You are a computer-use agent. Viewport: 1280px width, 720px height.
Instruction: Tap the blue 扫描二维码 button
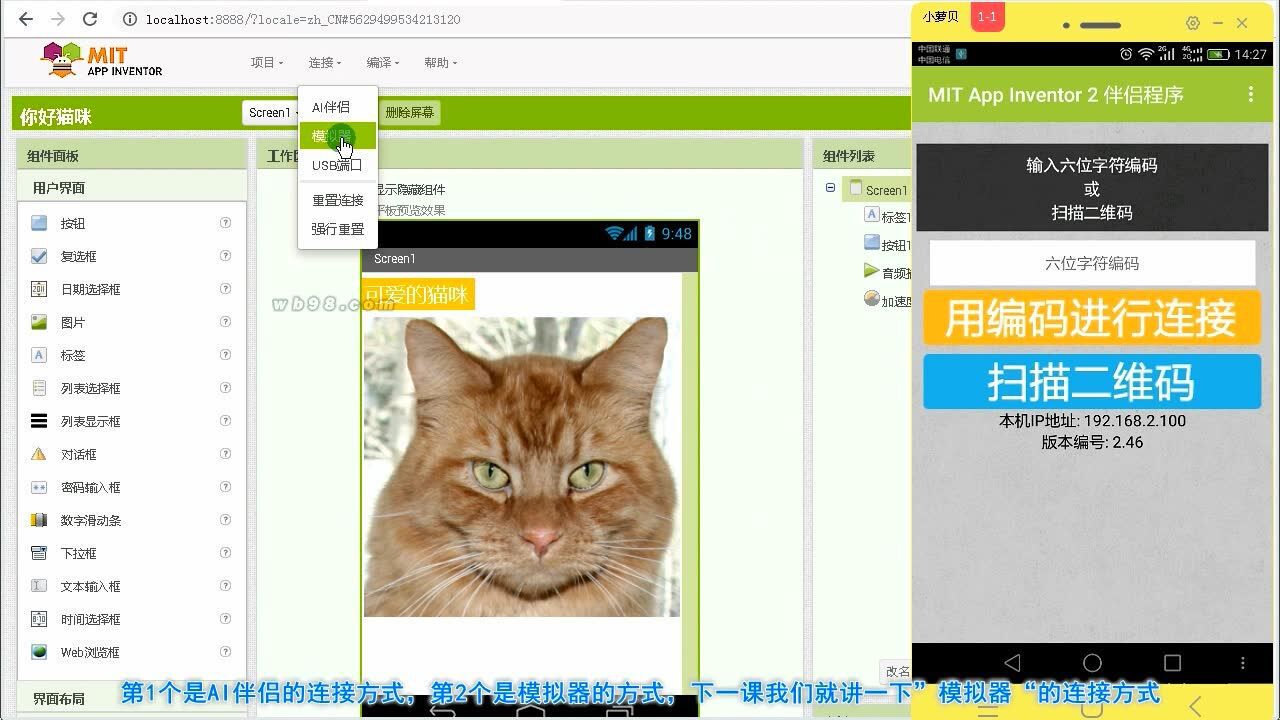1091,382
